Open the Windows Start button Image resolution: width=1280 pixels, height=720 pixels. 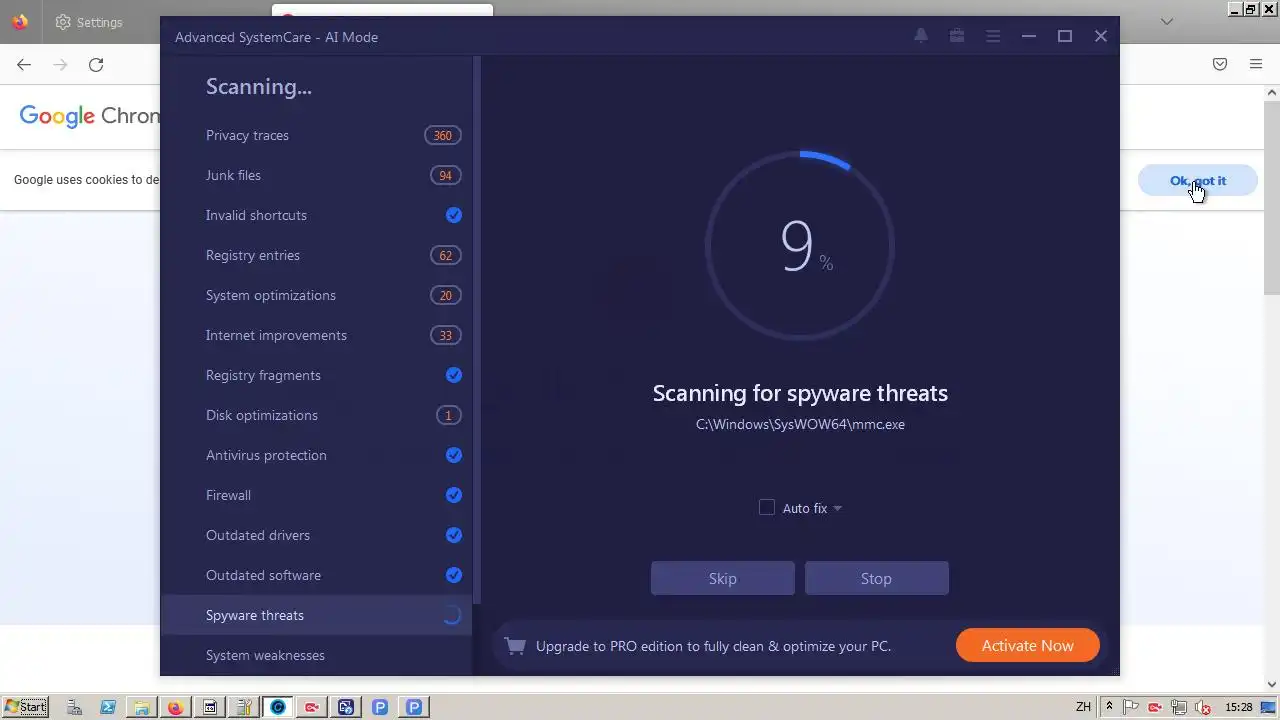tap(26, 707)
